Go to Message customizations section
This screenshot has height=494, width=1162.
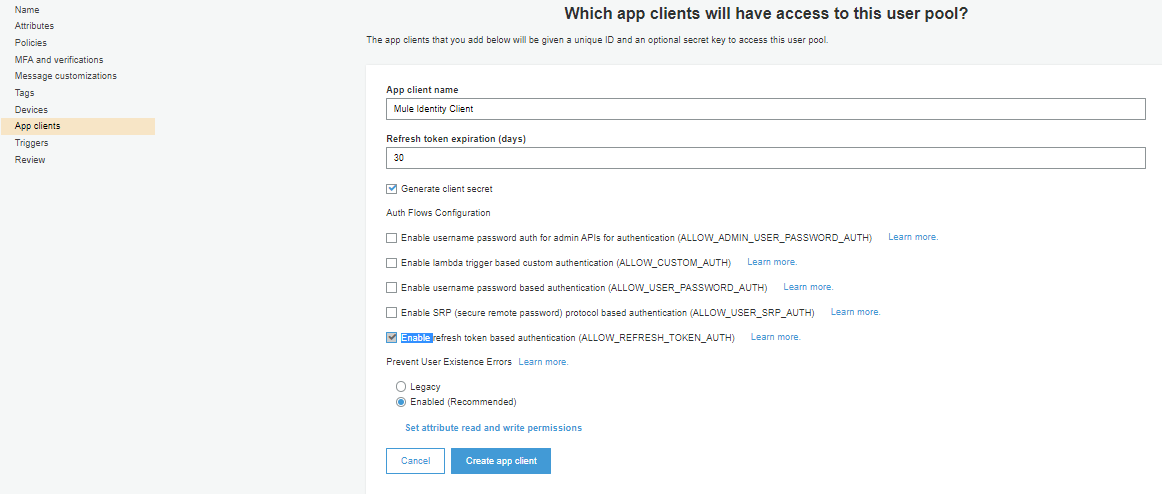[66, 76]
